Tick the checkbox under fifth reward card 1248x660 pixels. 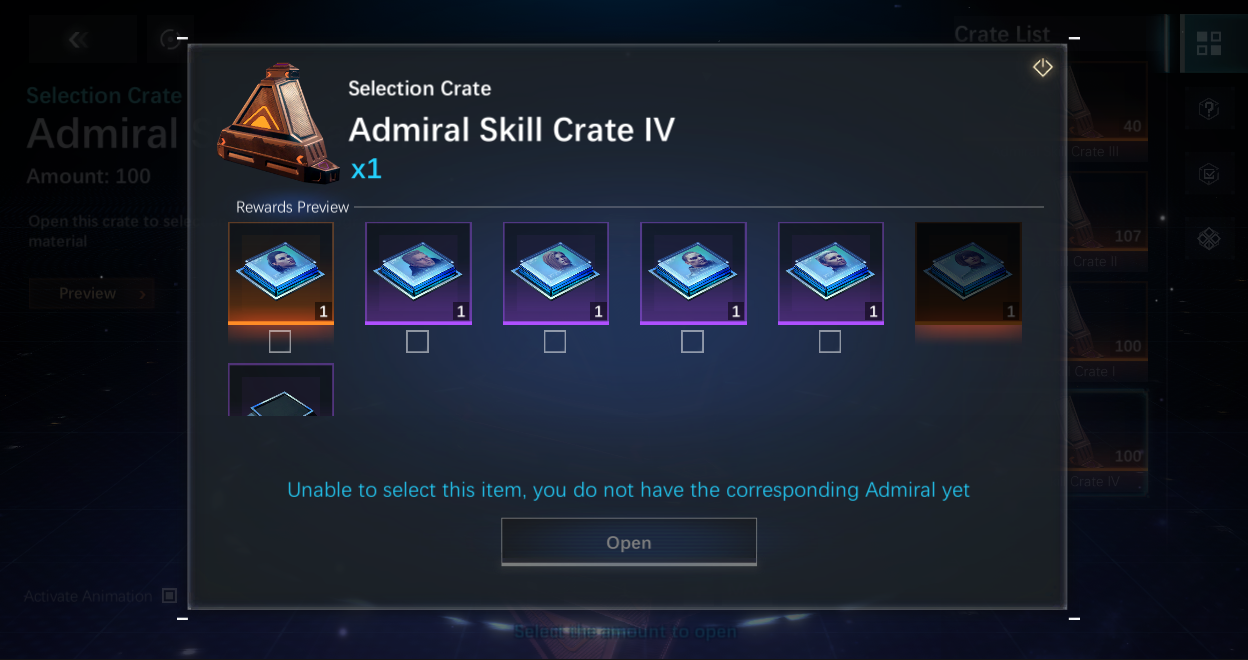(x=830, y=342)
